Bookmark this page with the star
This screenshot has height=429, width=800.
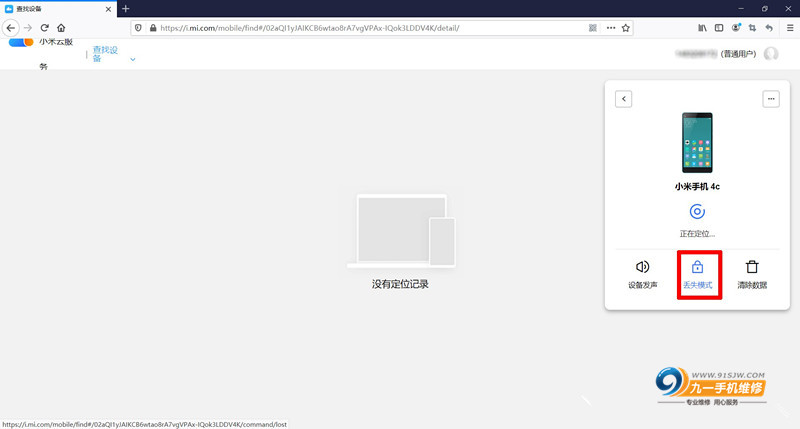tap(626, 28)
